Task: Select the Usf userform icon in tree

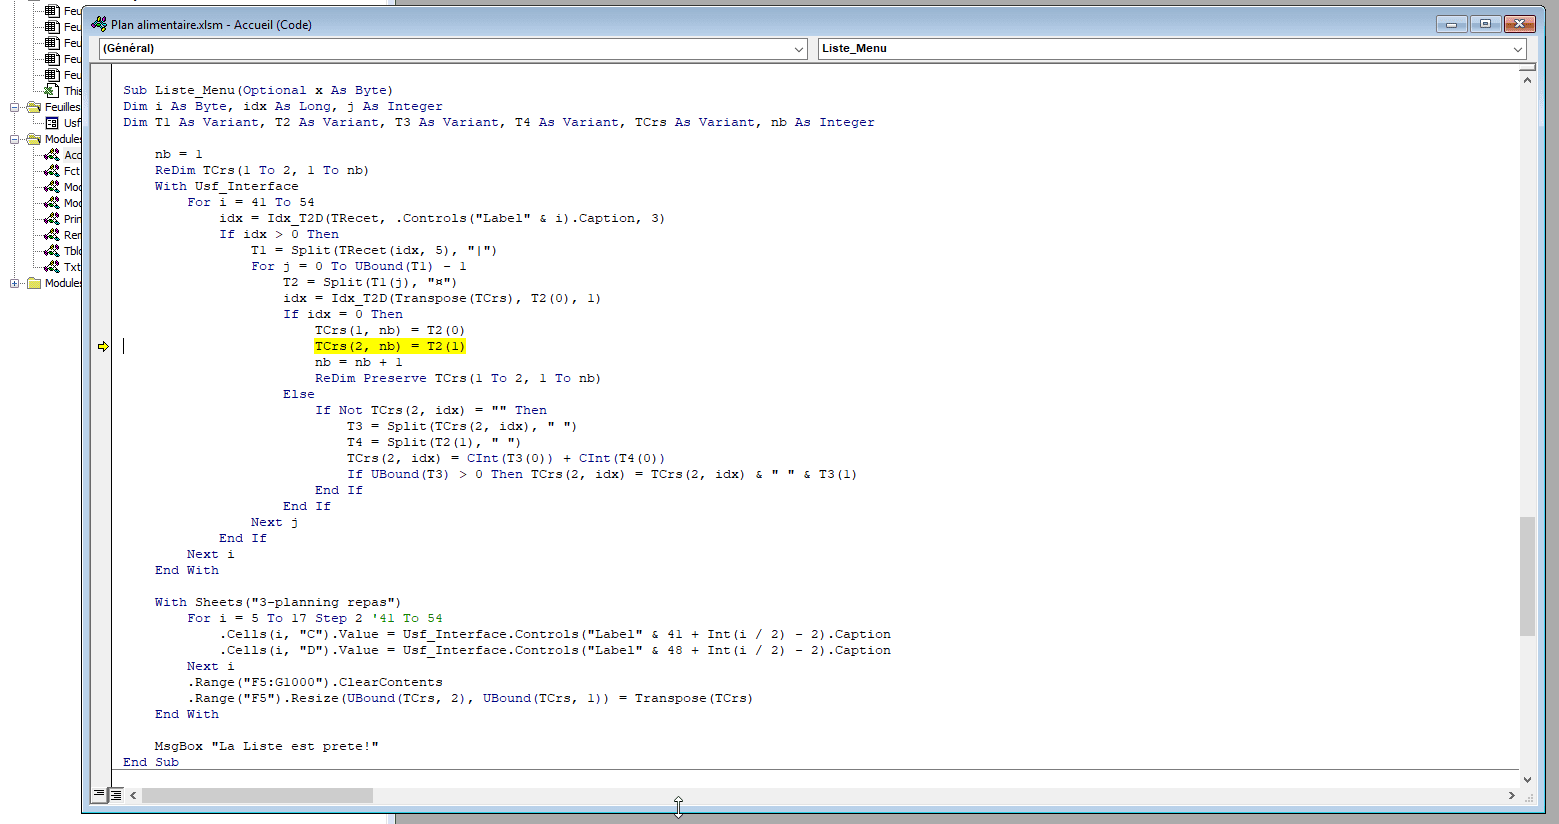Action: click(53, 123)
